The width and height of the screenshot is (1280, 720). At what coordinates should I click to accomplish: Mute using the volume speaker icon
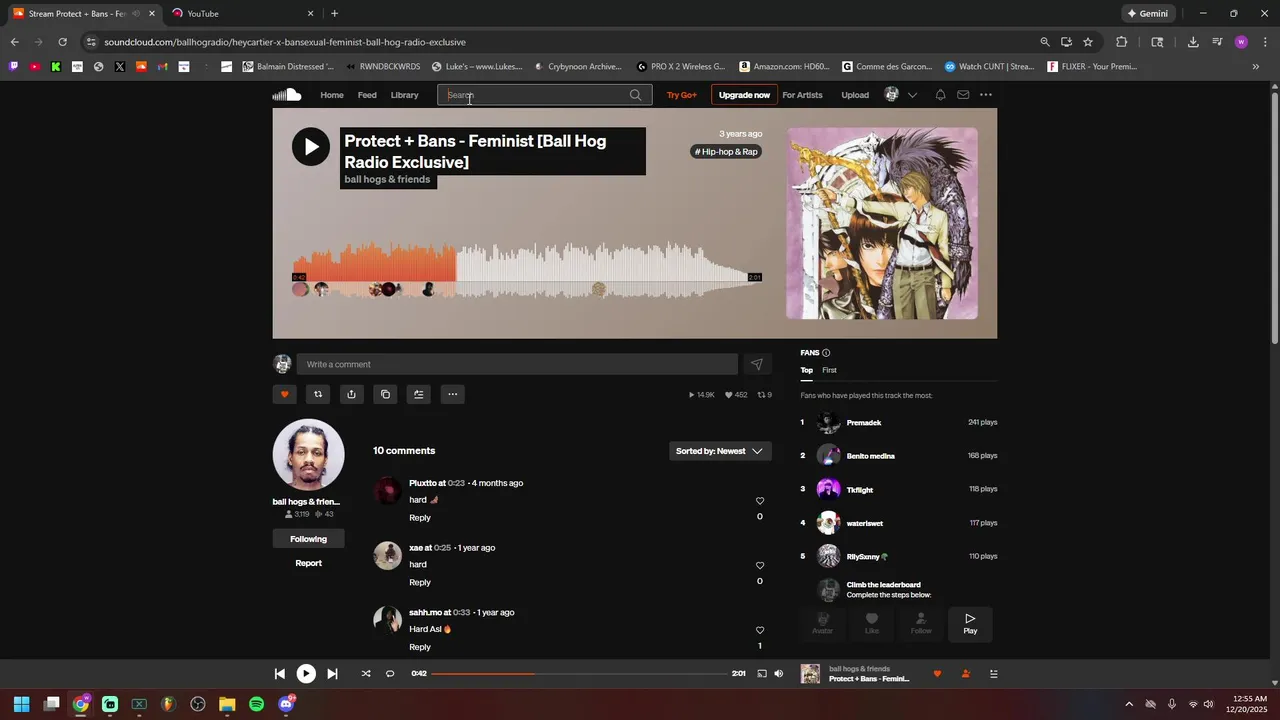tap(779, 674)
